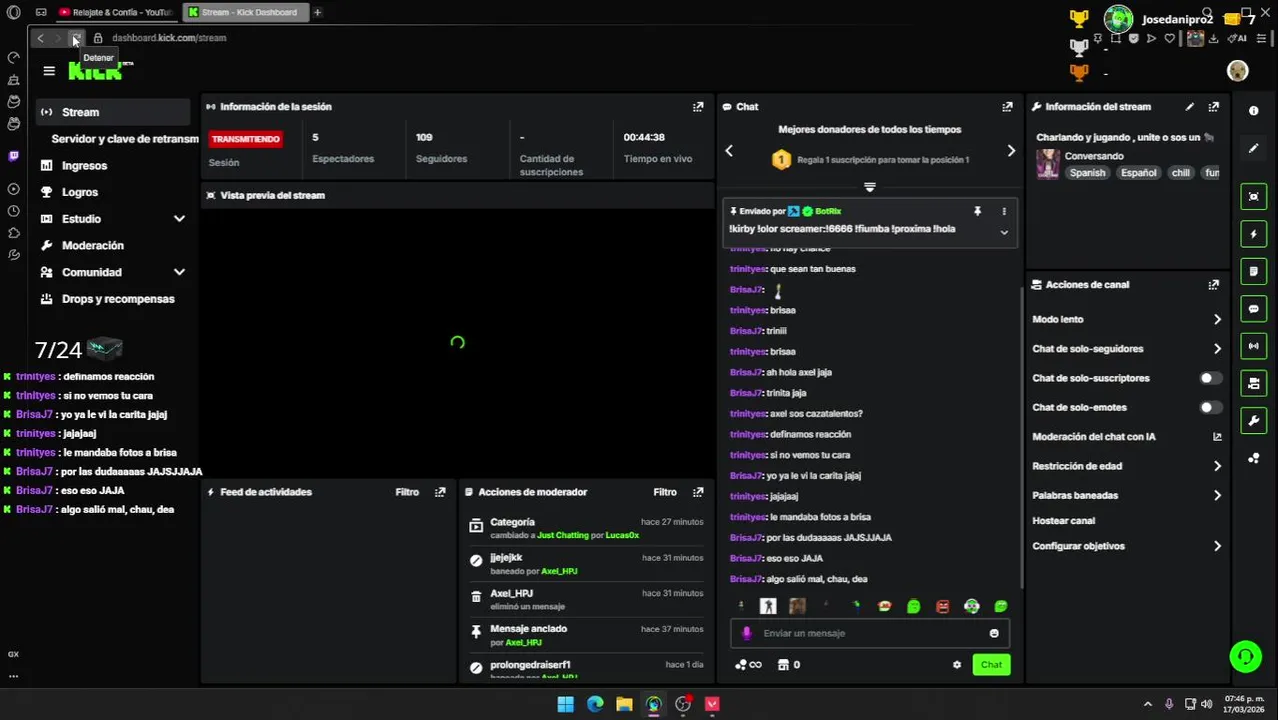This screenshot has width=1278, height=720.
Task: Stop page loading with Detener button
Action: tap(75, 38)
